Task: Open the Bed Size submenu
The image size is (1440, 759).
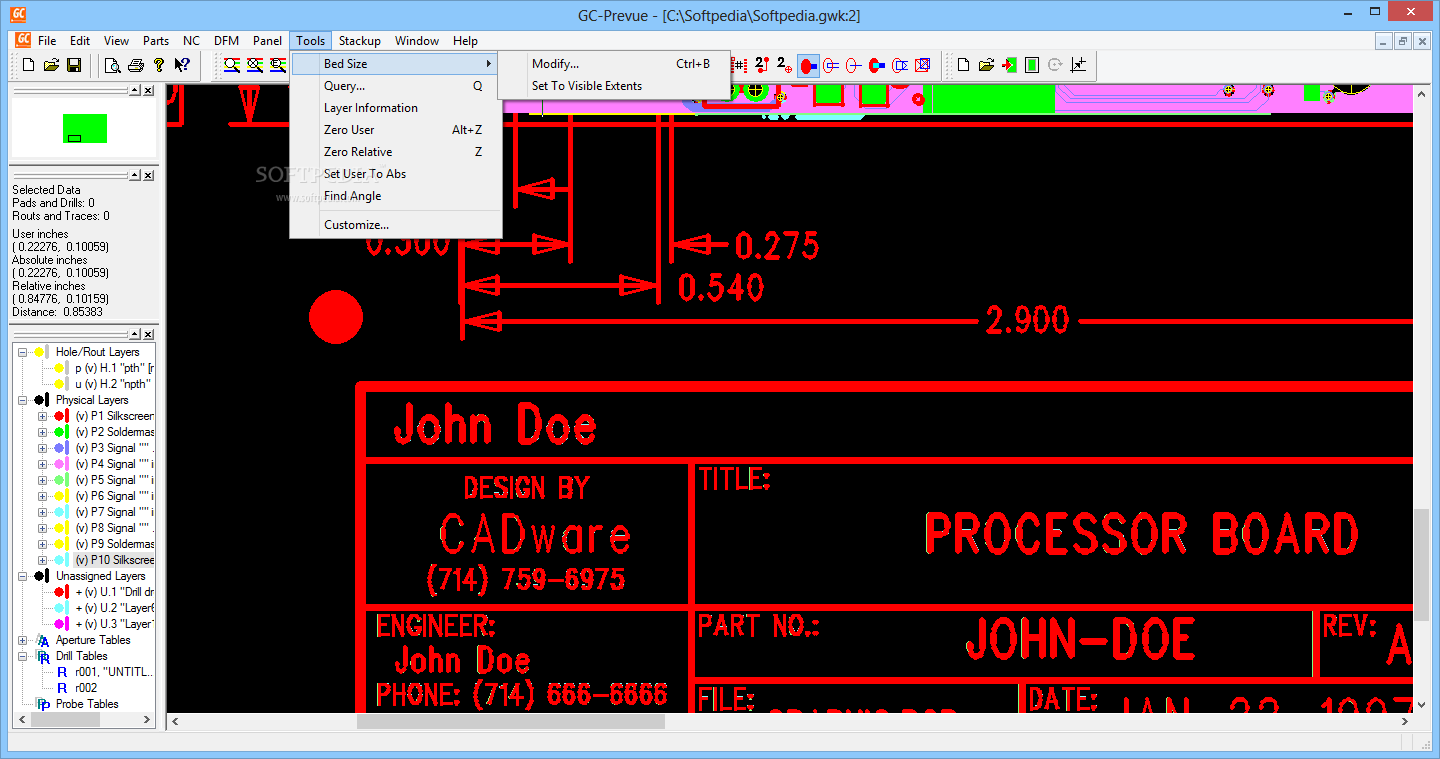Action: pos(396,64)
